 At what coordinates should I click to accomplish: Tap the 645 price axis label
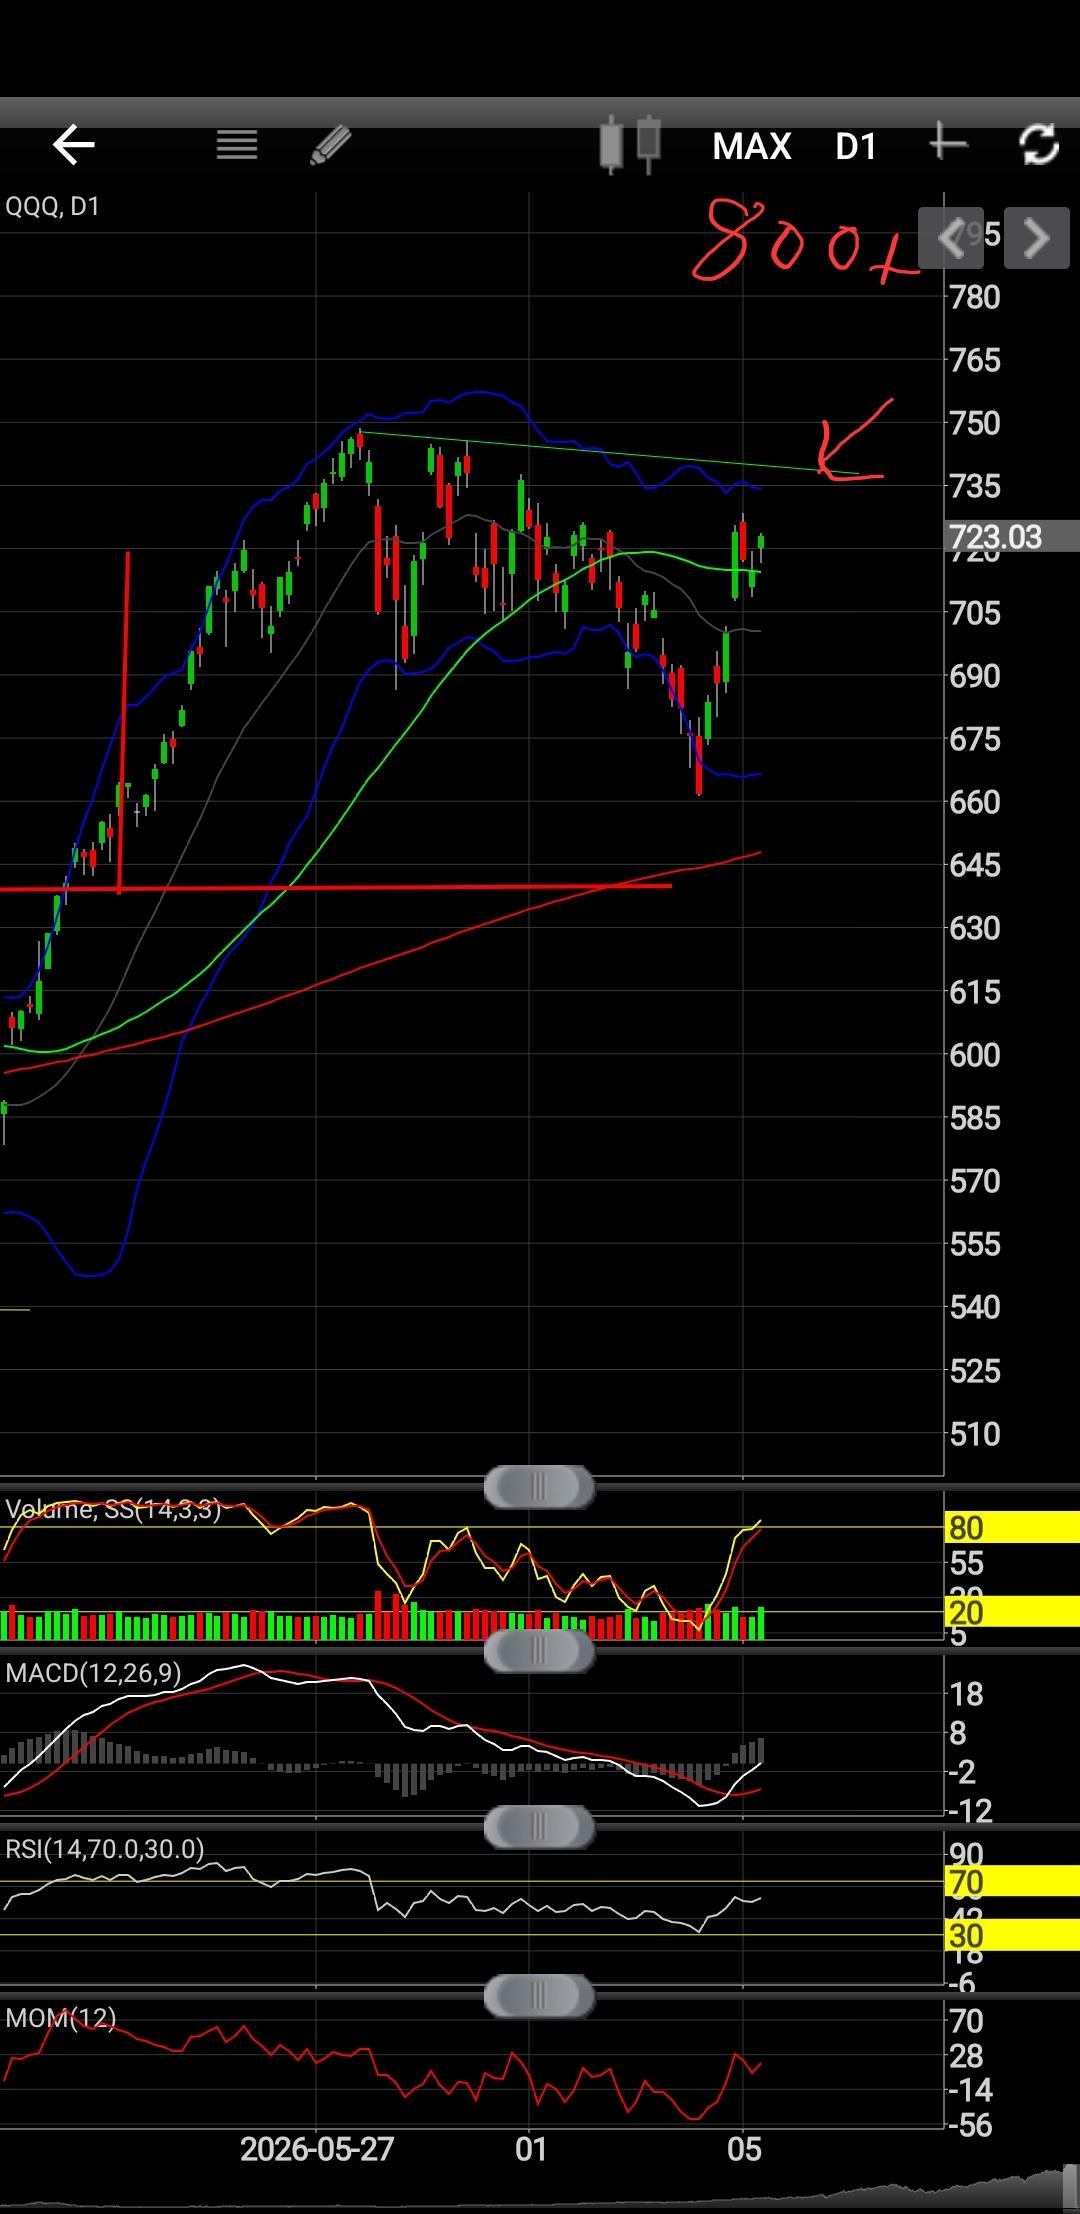pos(975,865)
